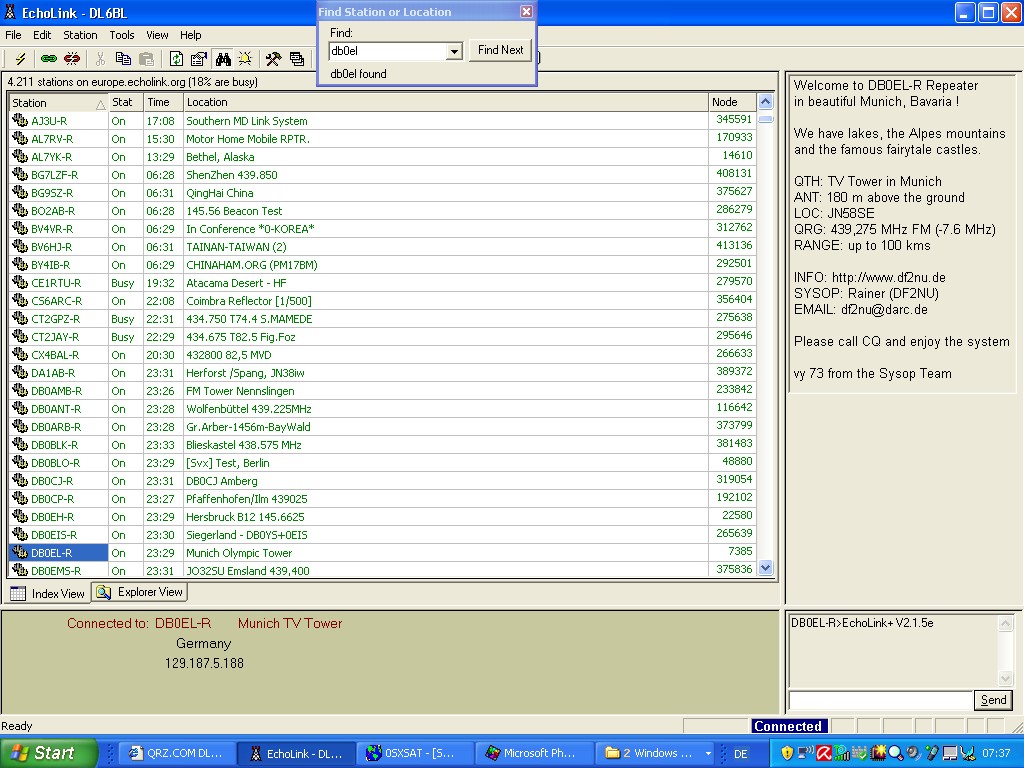Click the green Connect link toolbar icon
1024x768 pixels.
coord(48,59)
